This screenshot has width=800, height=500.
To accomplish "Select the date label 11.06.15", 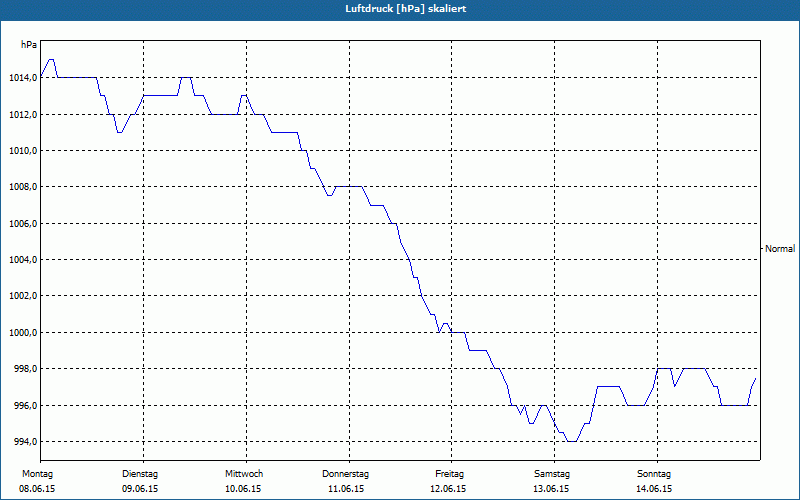I will 346,489.
